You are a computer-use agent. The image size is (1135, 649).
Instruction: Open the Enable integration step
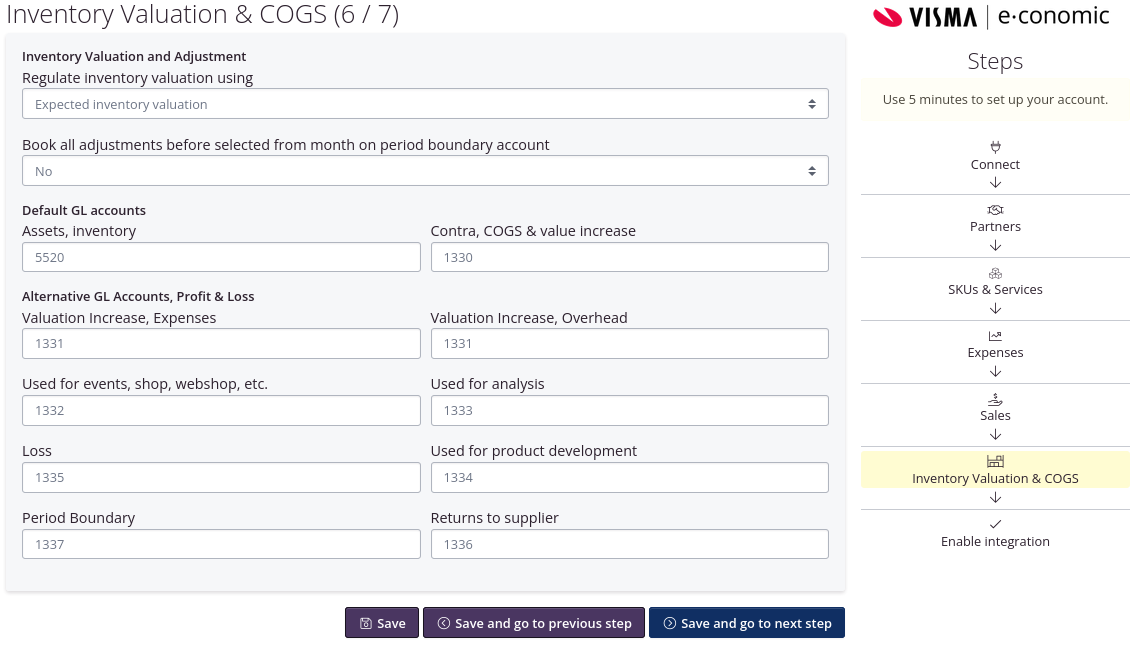[x=995, y=542]
